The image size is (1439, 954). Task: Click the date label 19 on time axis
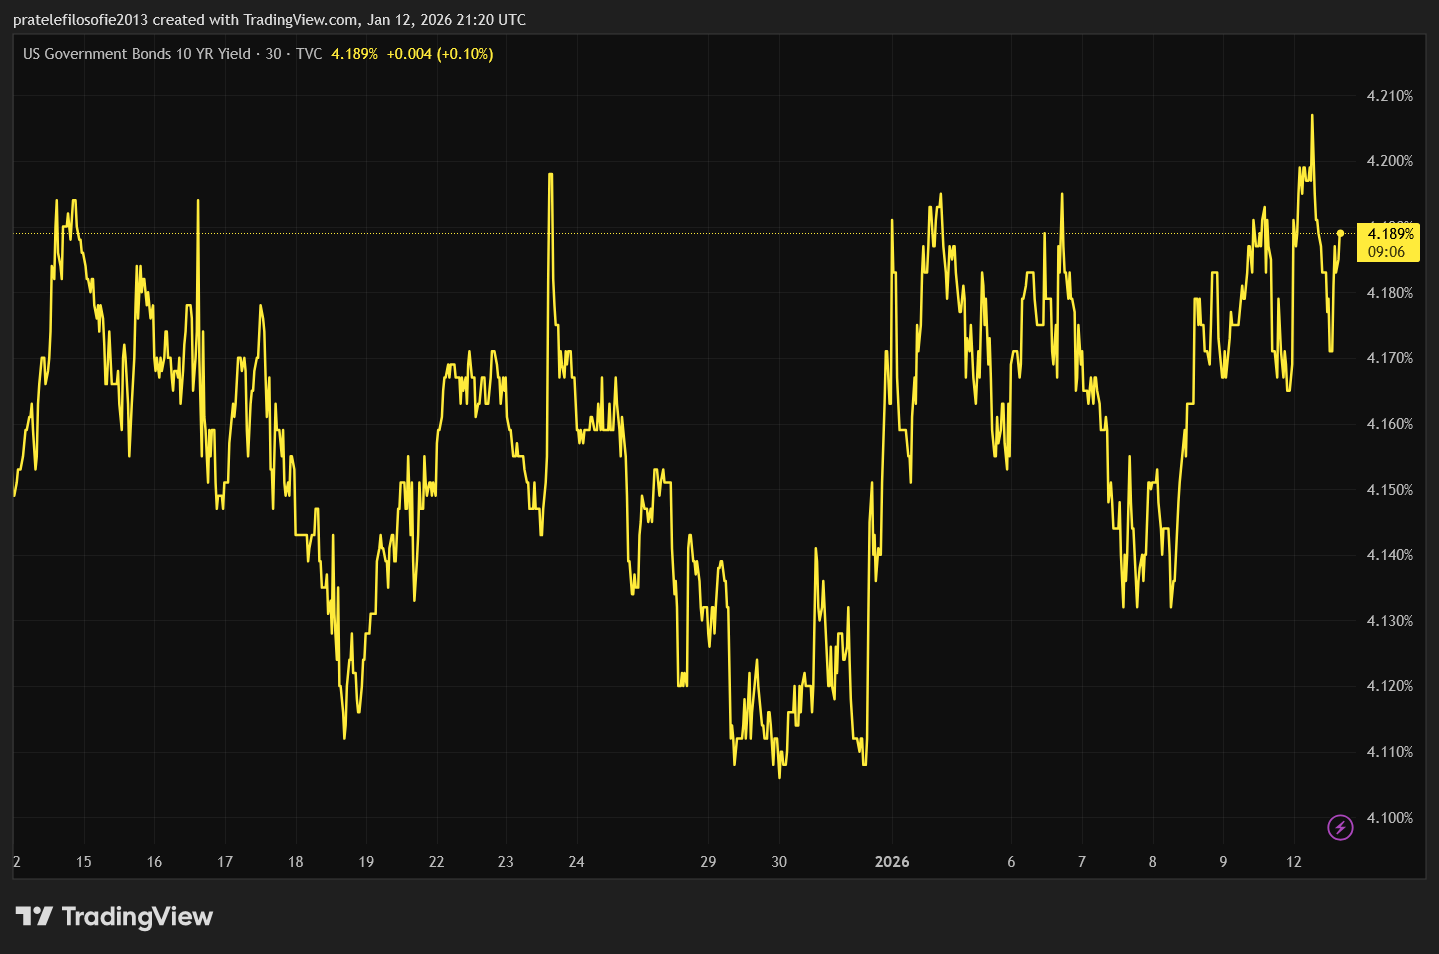point(366,862)
